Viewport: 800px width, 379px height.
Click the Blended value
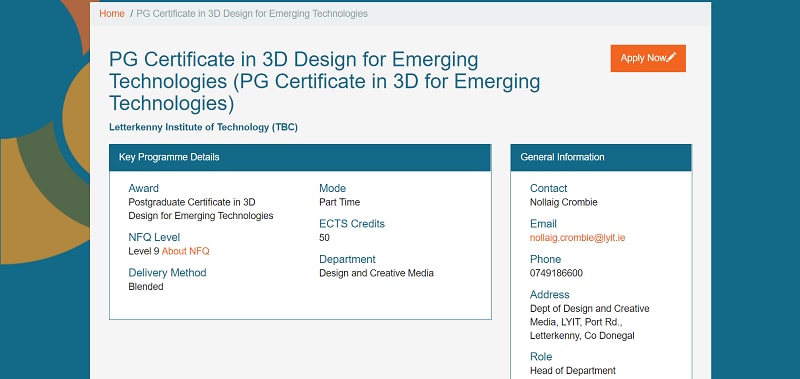coord(146,287)
